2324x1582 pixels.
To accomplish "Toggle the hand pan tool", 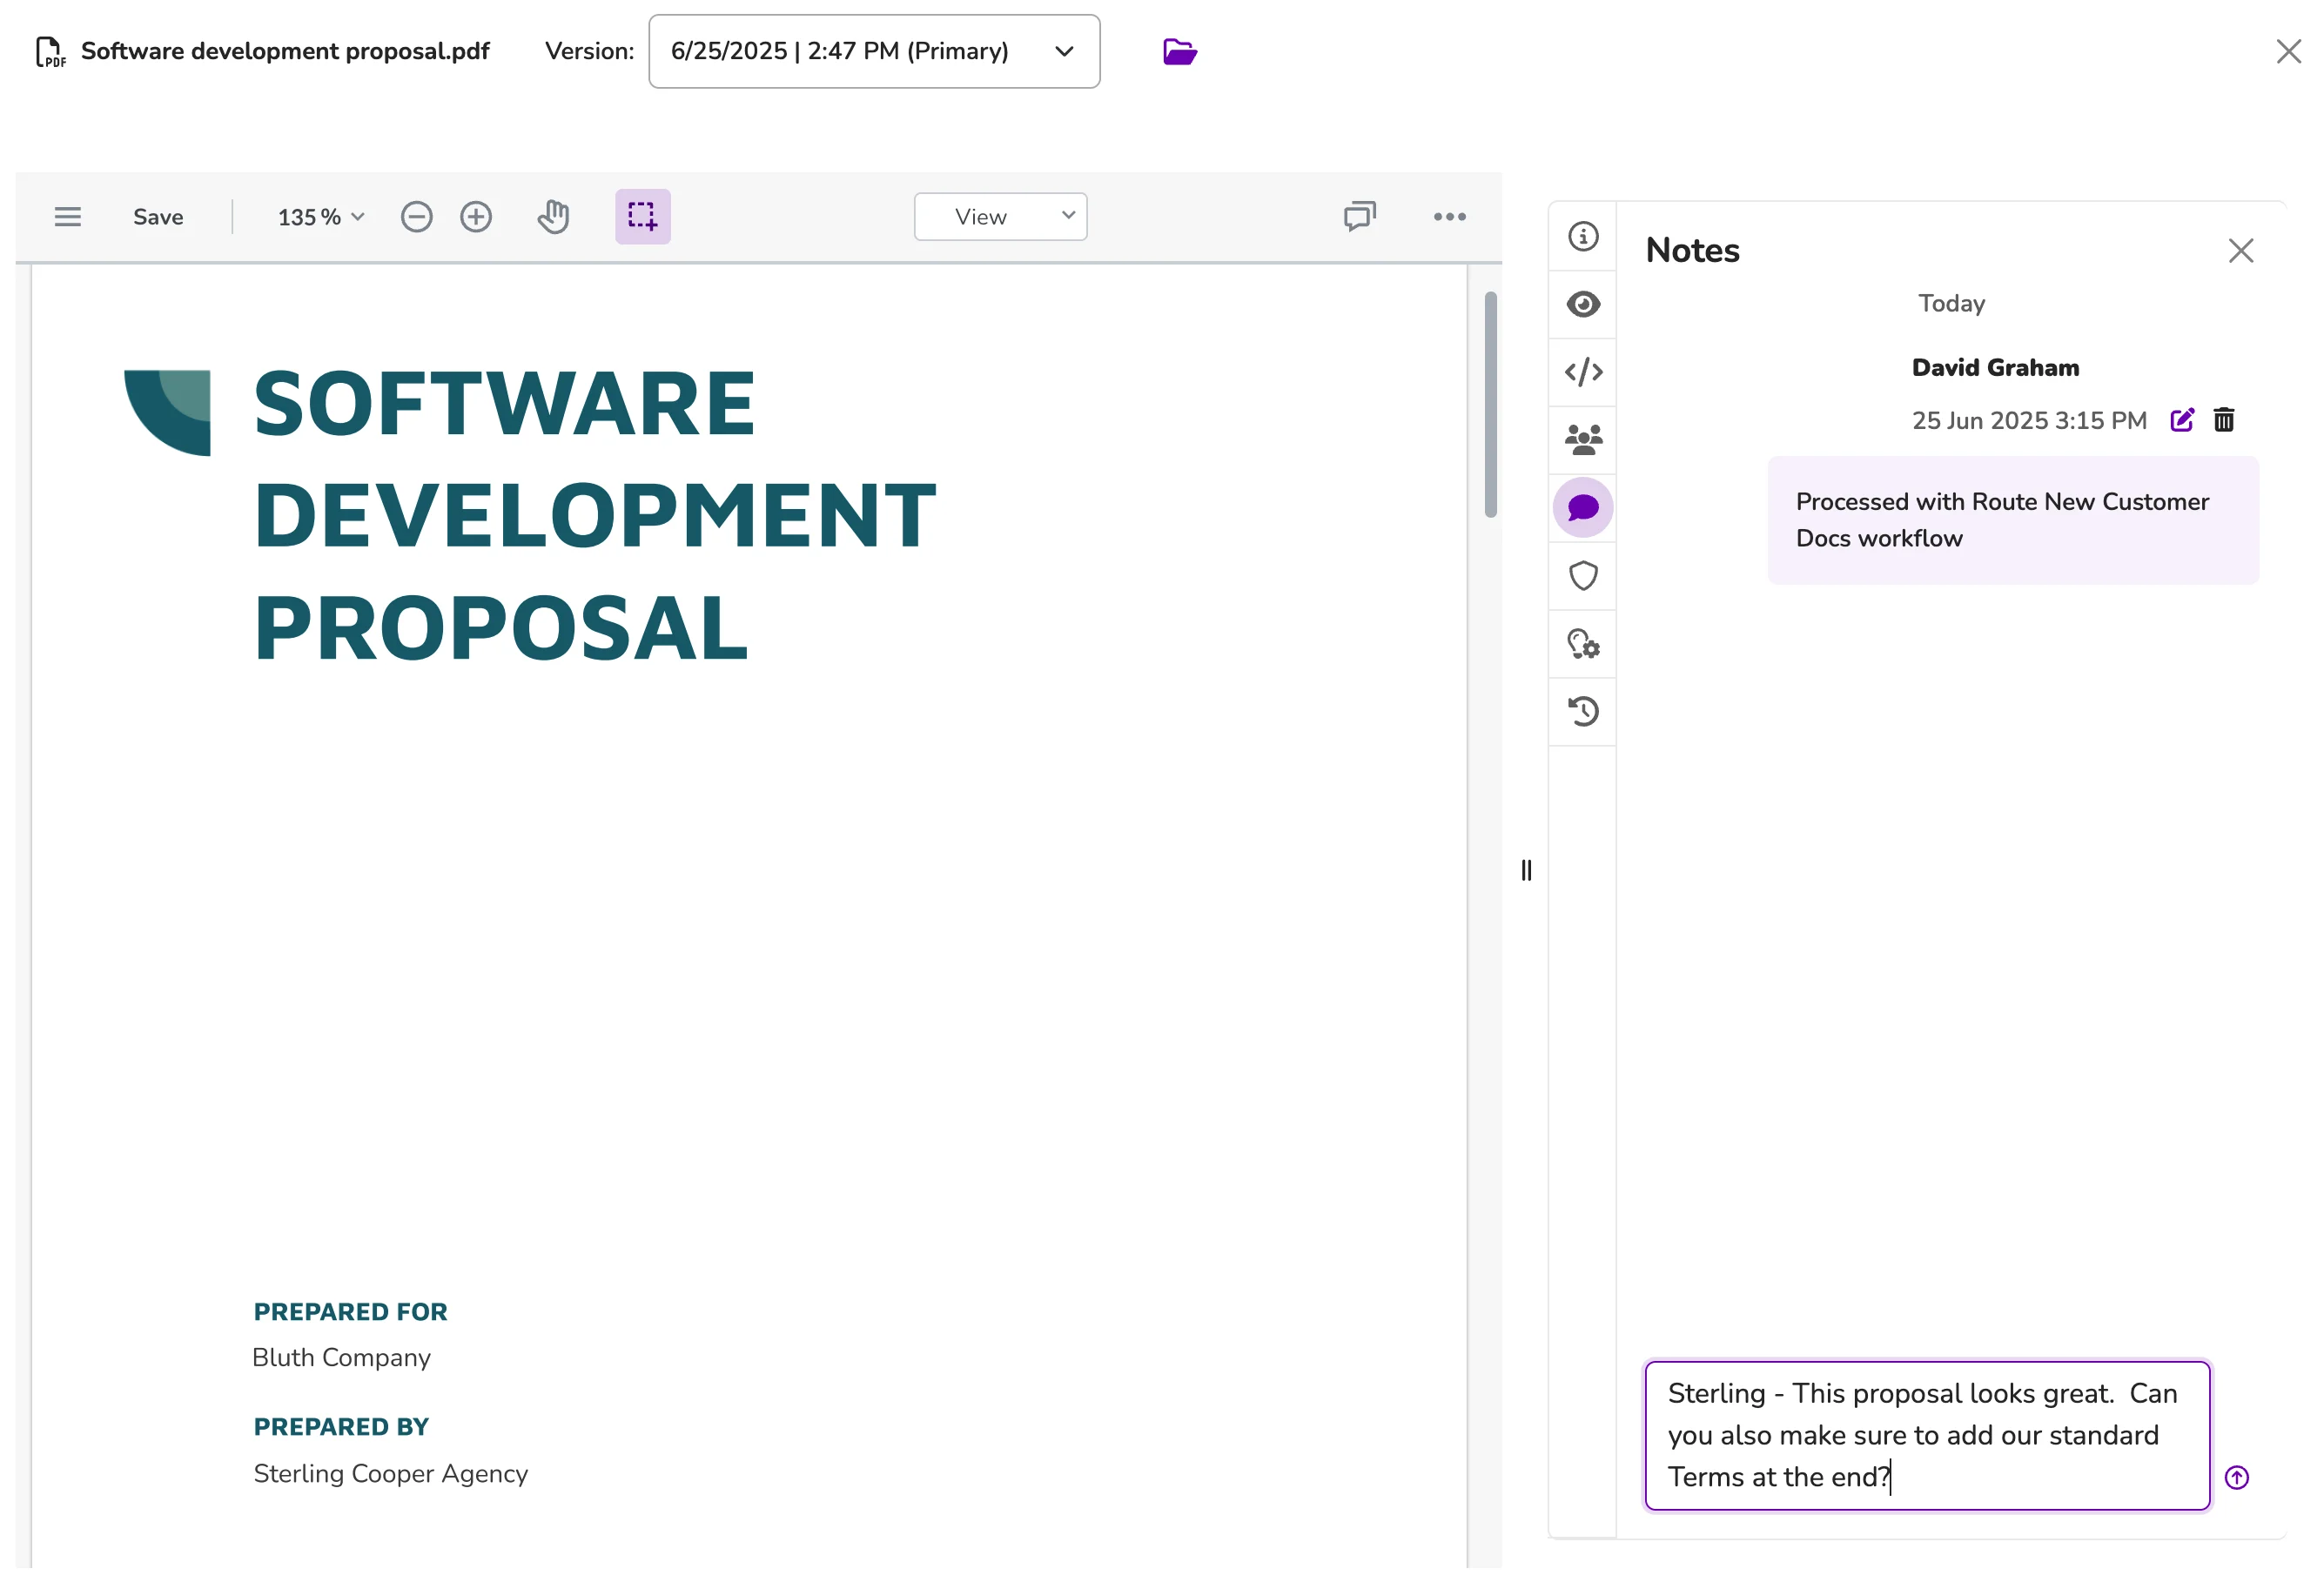I will click(x=553, y=216).
